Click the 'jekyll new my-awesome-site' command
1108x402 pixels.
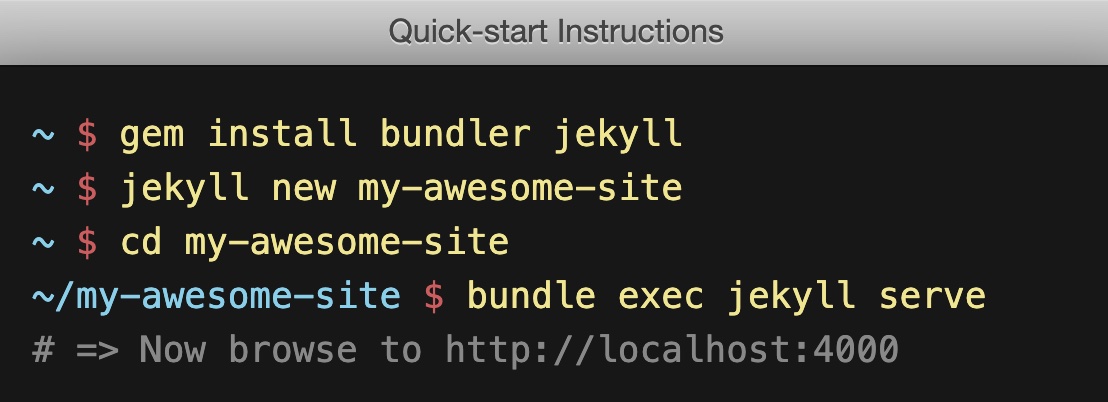tap(401, 189)
